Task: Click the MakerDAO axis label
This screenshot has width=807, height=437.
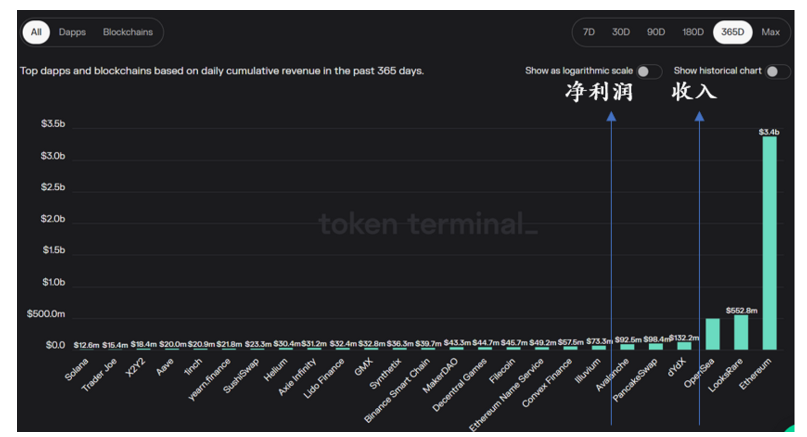Action: 440,376
